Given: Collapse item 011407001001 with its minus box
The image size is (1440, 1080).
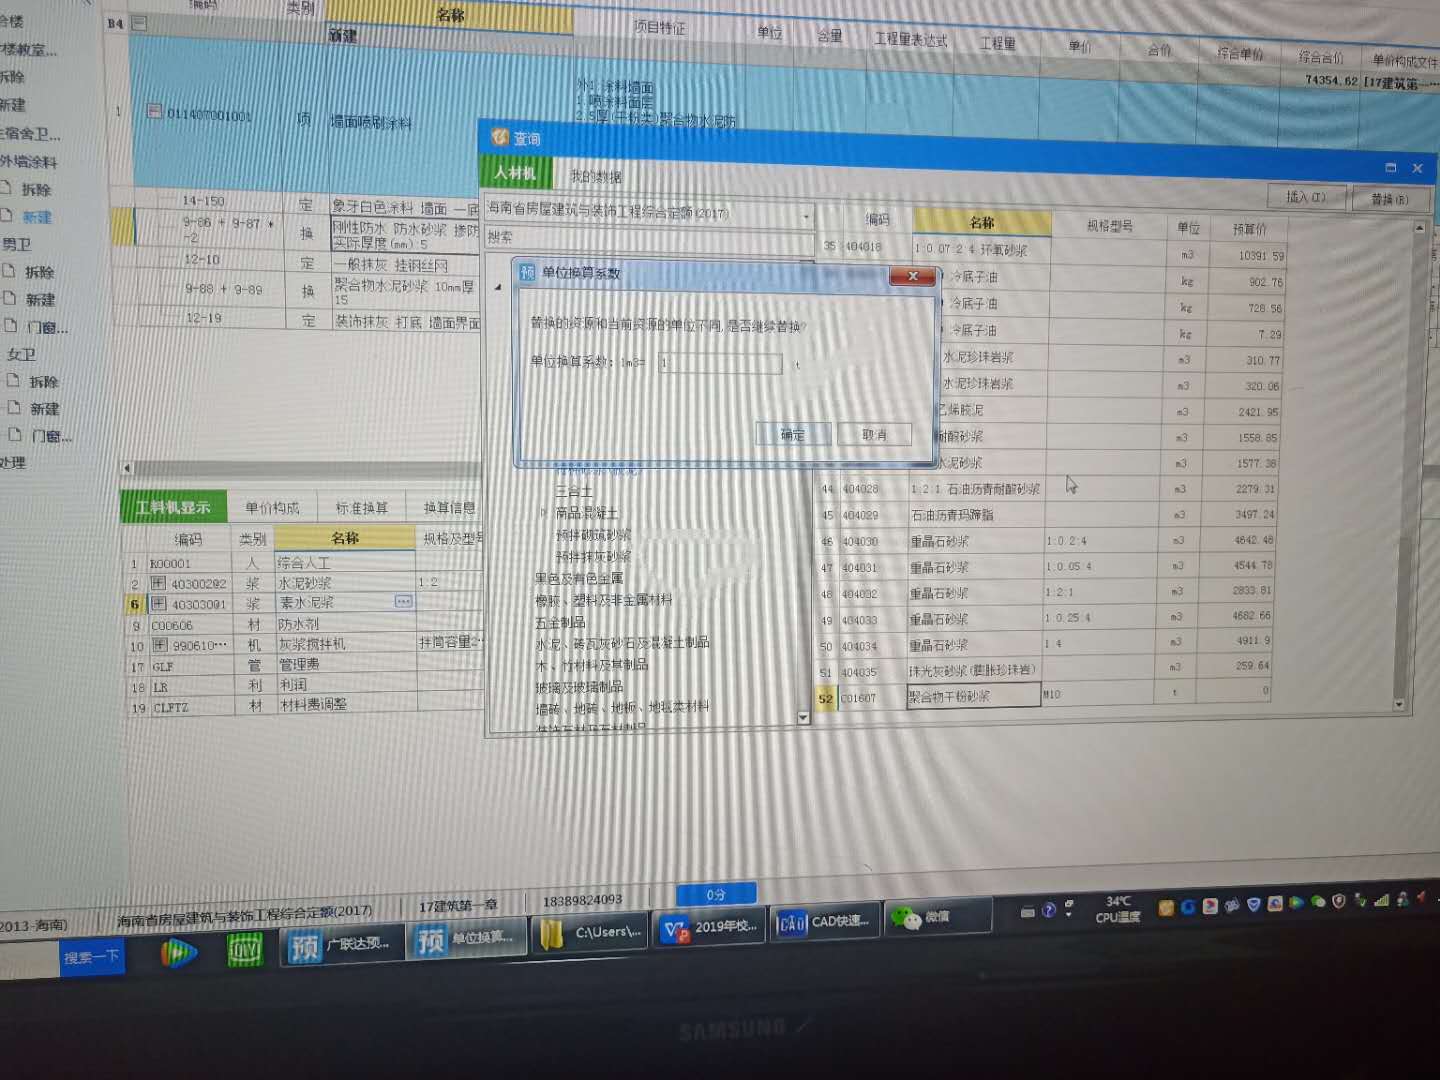Looking at the screenshot, I should 155,112.
